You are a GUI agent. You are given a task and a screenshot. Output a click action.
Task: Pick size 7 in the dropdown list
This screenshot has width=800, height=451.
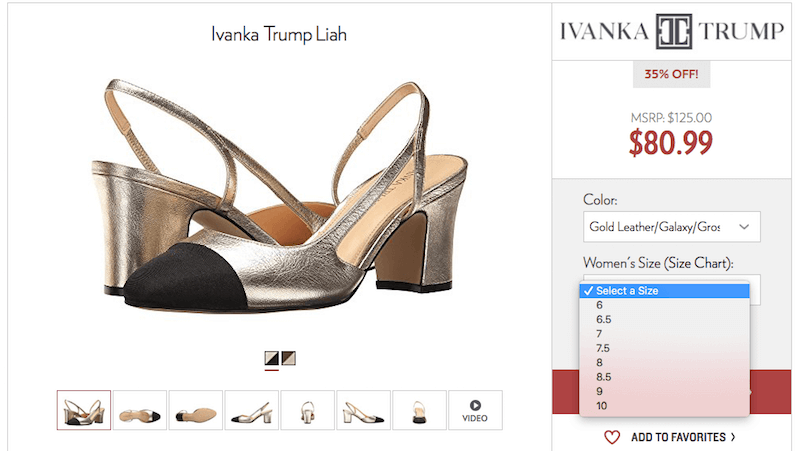664,334
